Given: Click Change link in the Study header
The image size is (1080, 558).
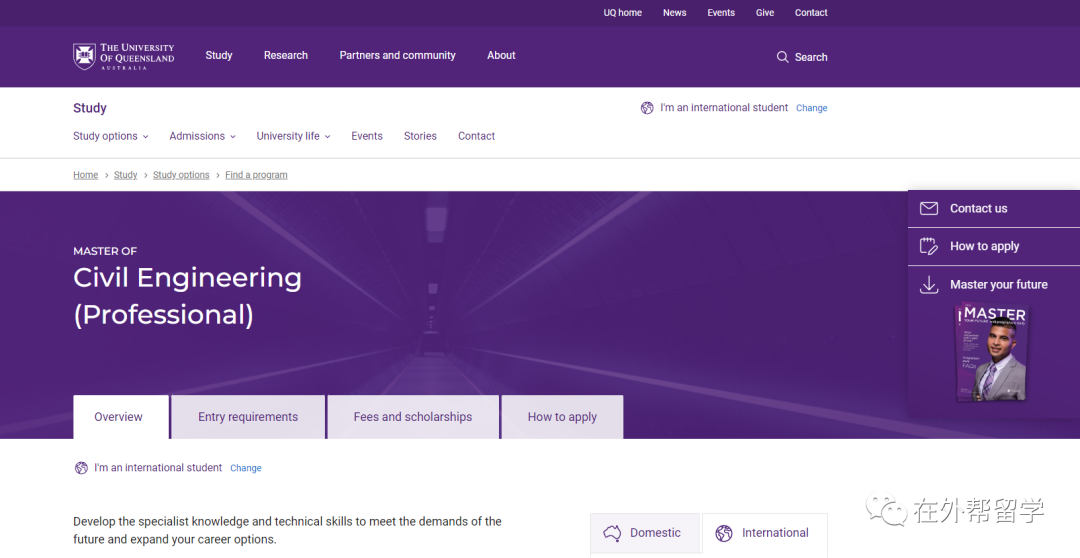Looking at the screenshot, I should [x=811, y=108].
